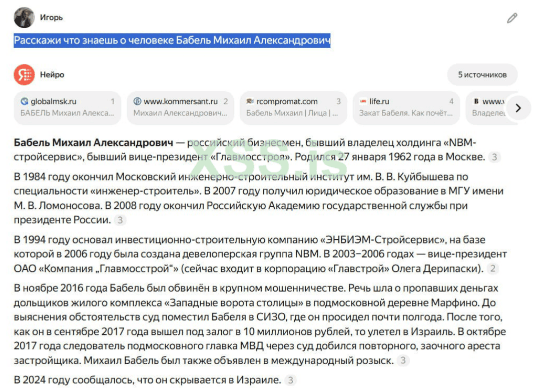Viewport: 535px width, 388px height.
Task: Open the life.ru source card
Action: coord(406,107)
